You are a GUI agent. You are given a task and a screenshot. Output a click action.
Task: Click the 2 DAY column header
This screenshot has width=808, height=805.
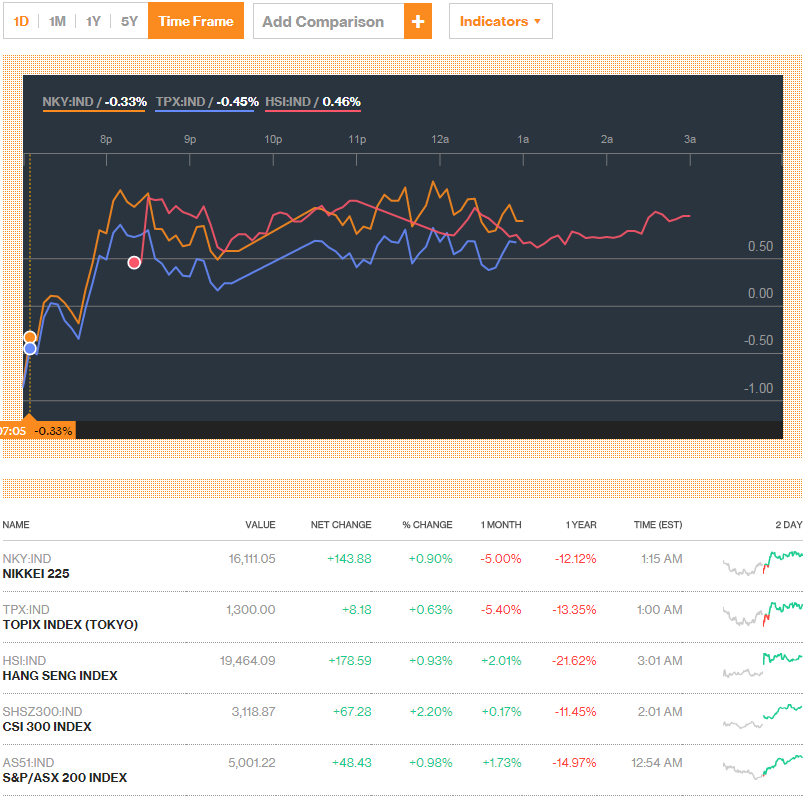[789, 525]
